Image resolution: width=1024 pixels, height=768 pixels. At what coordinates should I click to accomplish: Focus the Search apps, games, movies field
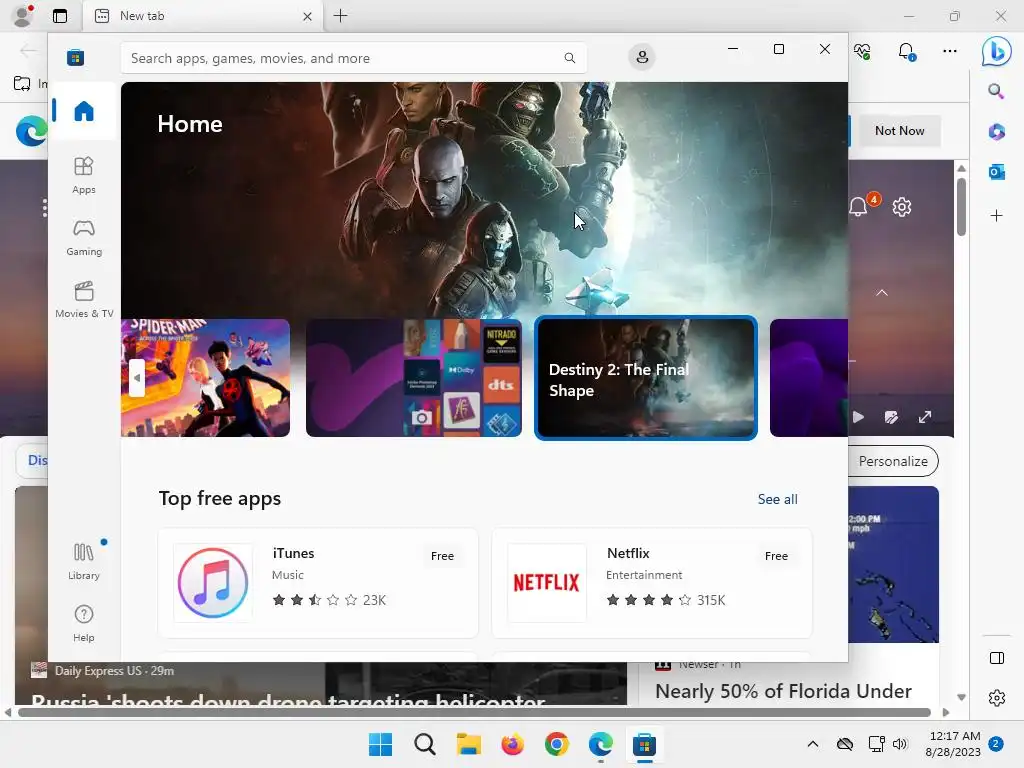pos(353,58)
